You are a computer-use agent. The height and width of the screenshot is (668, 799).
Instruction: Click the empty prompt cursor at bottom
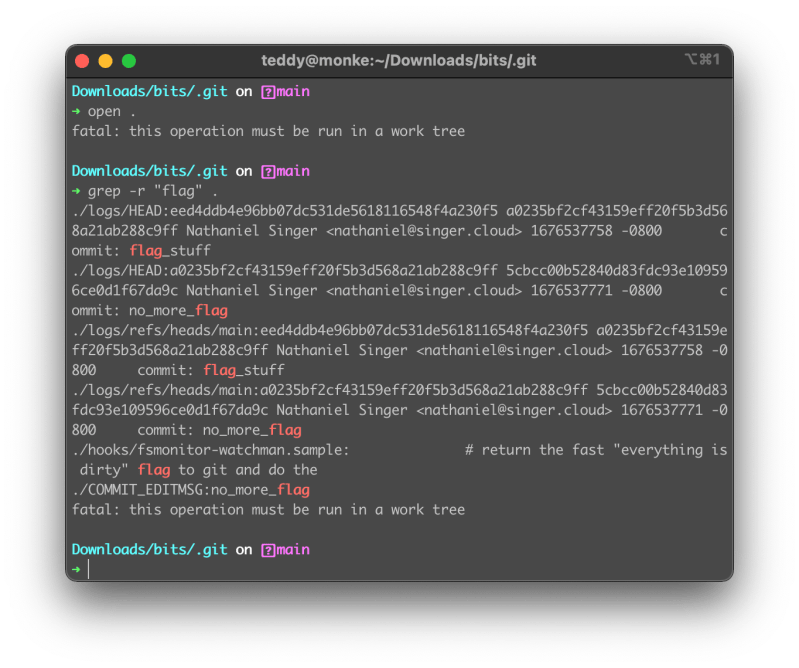click(x=89, y=570)
